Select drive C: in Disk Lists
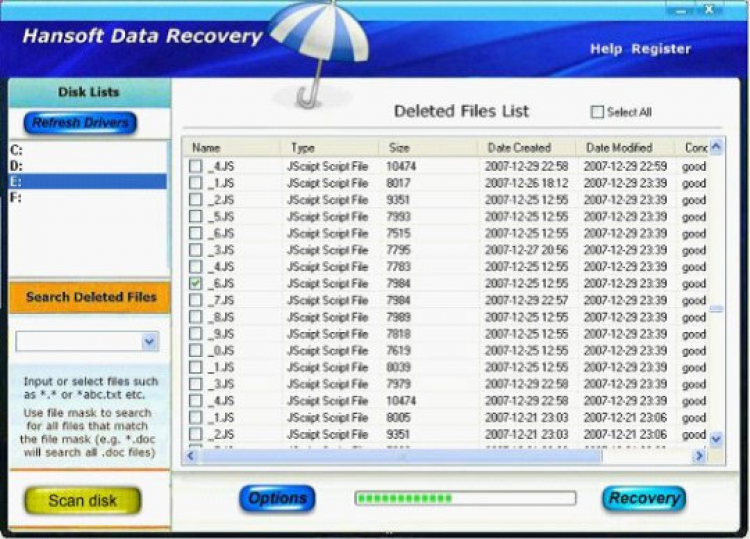The image size is (750, 539). [x=88, y=150]
